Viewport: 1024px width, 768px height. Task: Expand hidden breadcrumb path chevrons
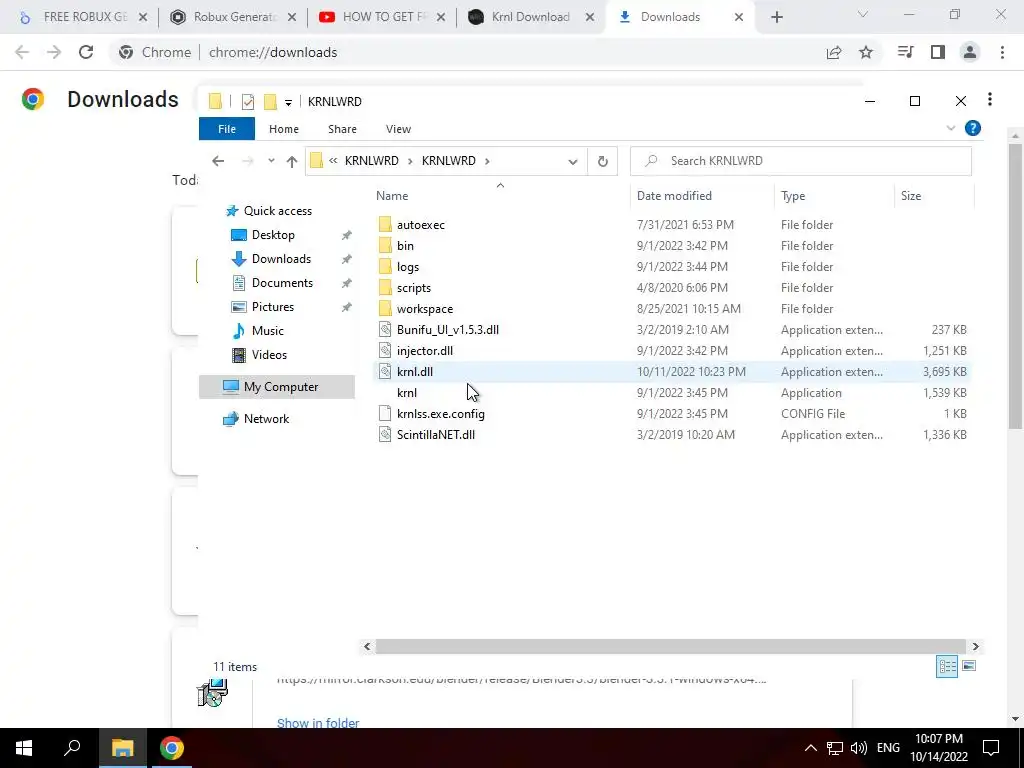(333, 161)
